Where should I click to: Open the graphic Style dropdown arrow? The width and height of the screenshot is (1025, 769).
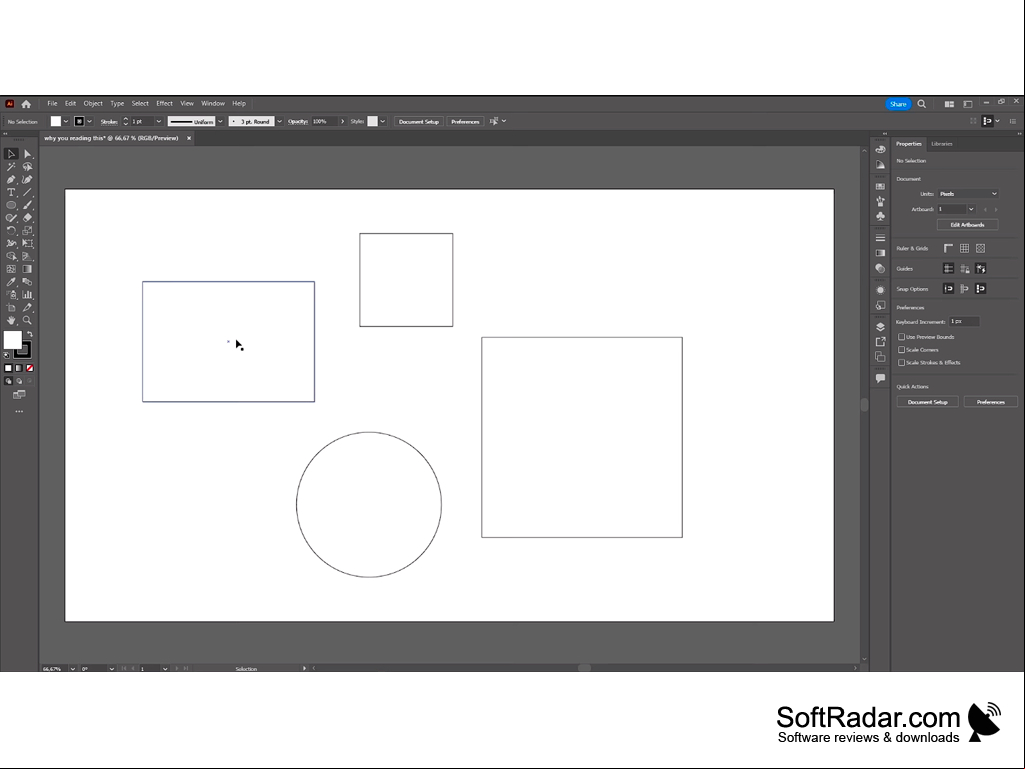[x=383, y=122]
